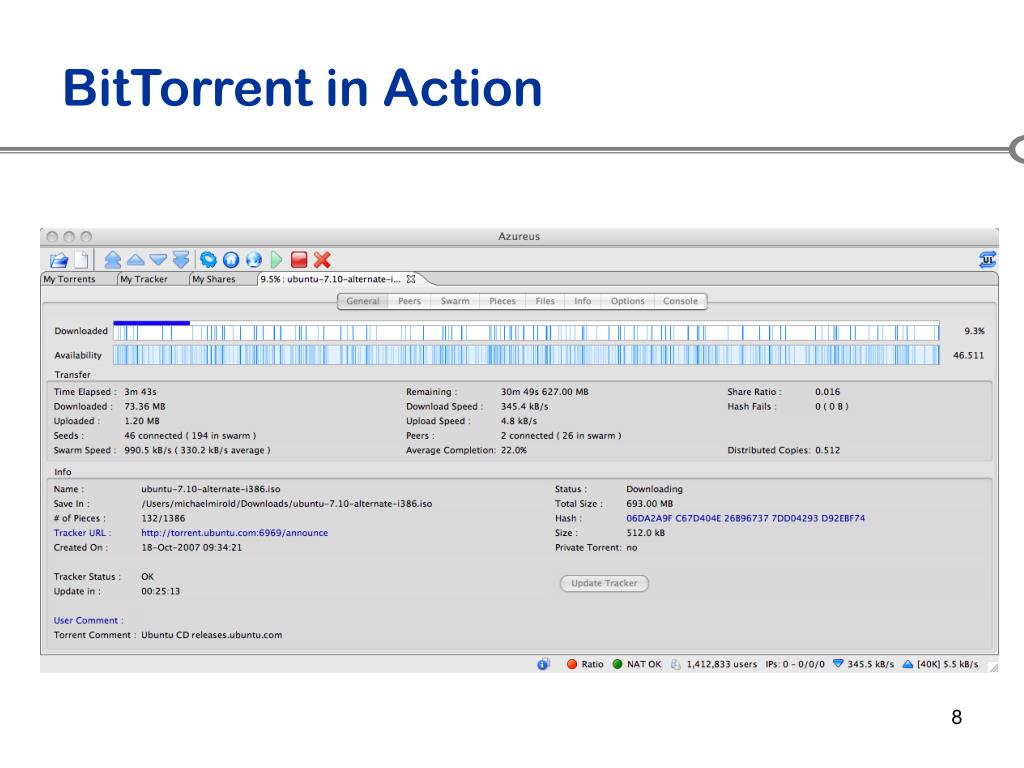Viewport: 1024px width, 768px height.
Task: Click the blue info icon in status bar
Action: pos(543,664)
